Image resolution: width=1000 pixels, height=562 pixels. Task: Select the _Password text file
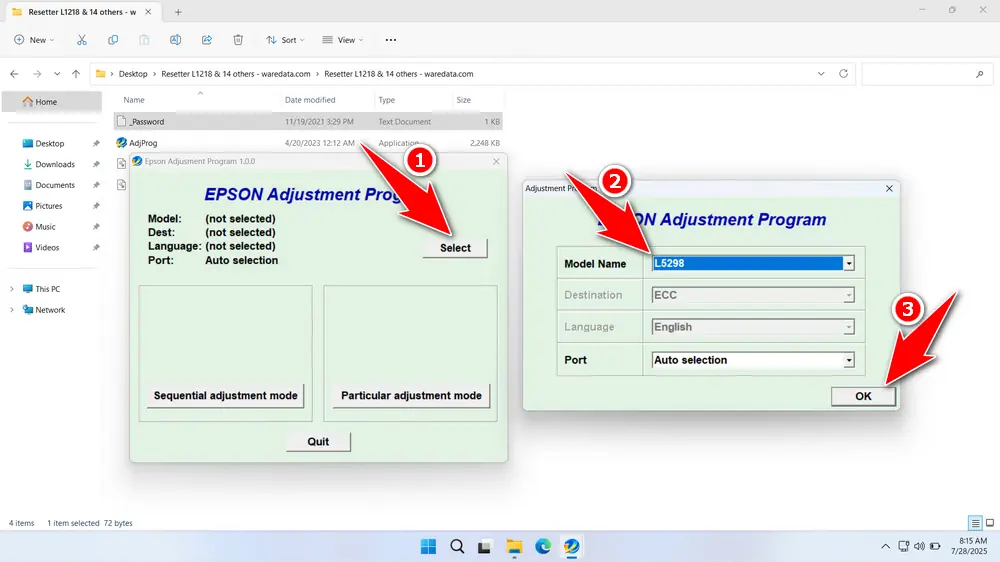click(x=308, y=121)
